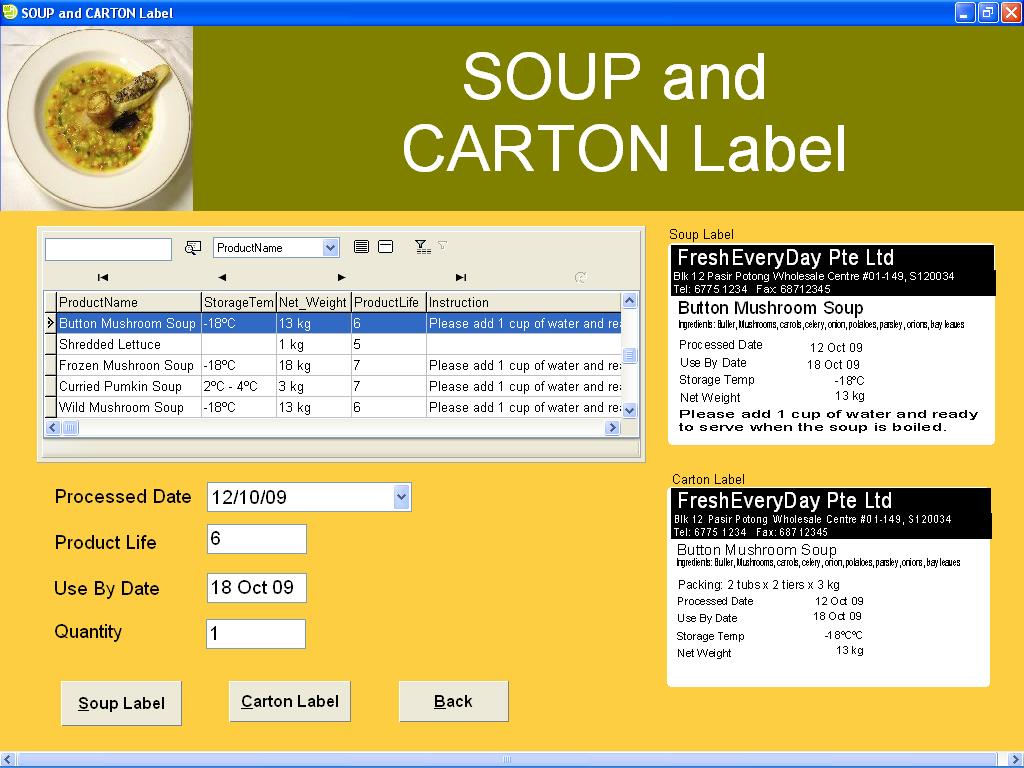Jump to the last record icon
The image size is (1024, 768).
(x=460, y=277)
